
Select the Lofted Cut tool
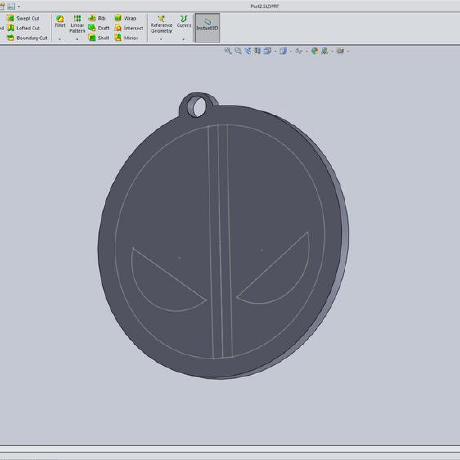[x=23, y=28]
